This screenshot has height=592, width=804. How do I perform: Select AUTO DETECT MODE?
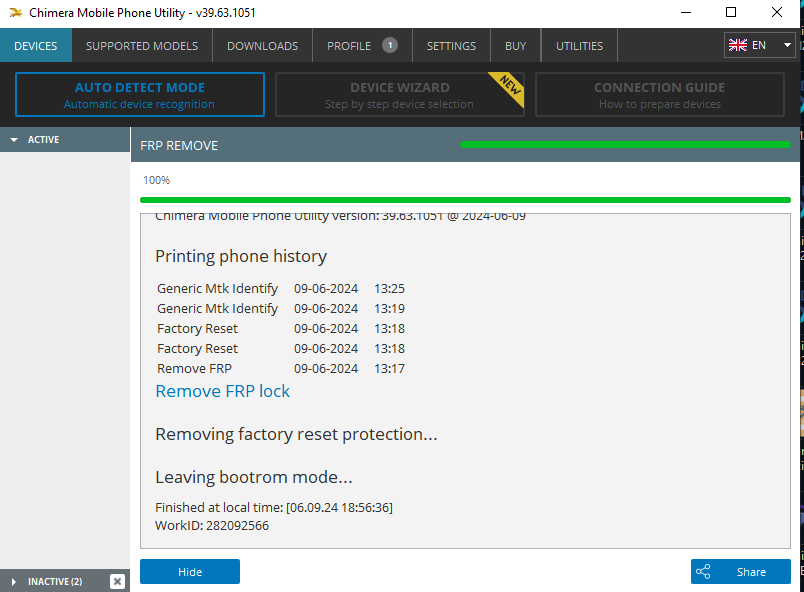click(x=140, y=95)
